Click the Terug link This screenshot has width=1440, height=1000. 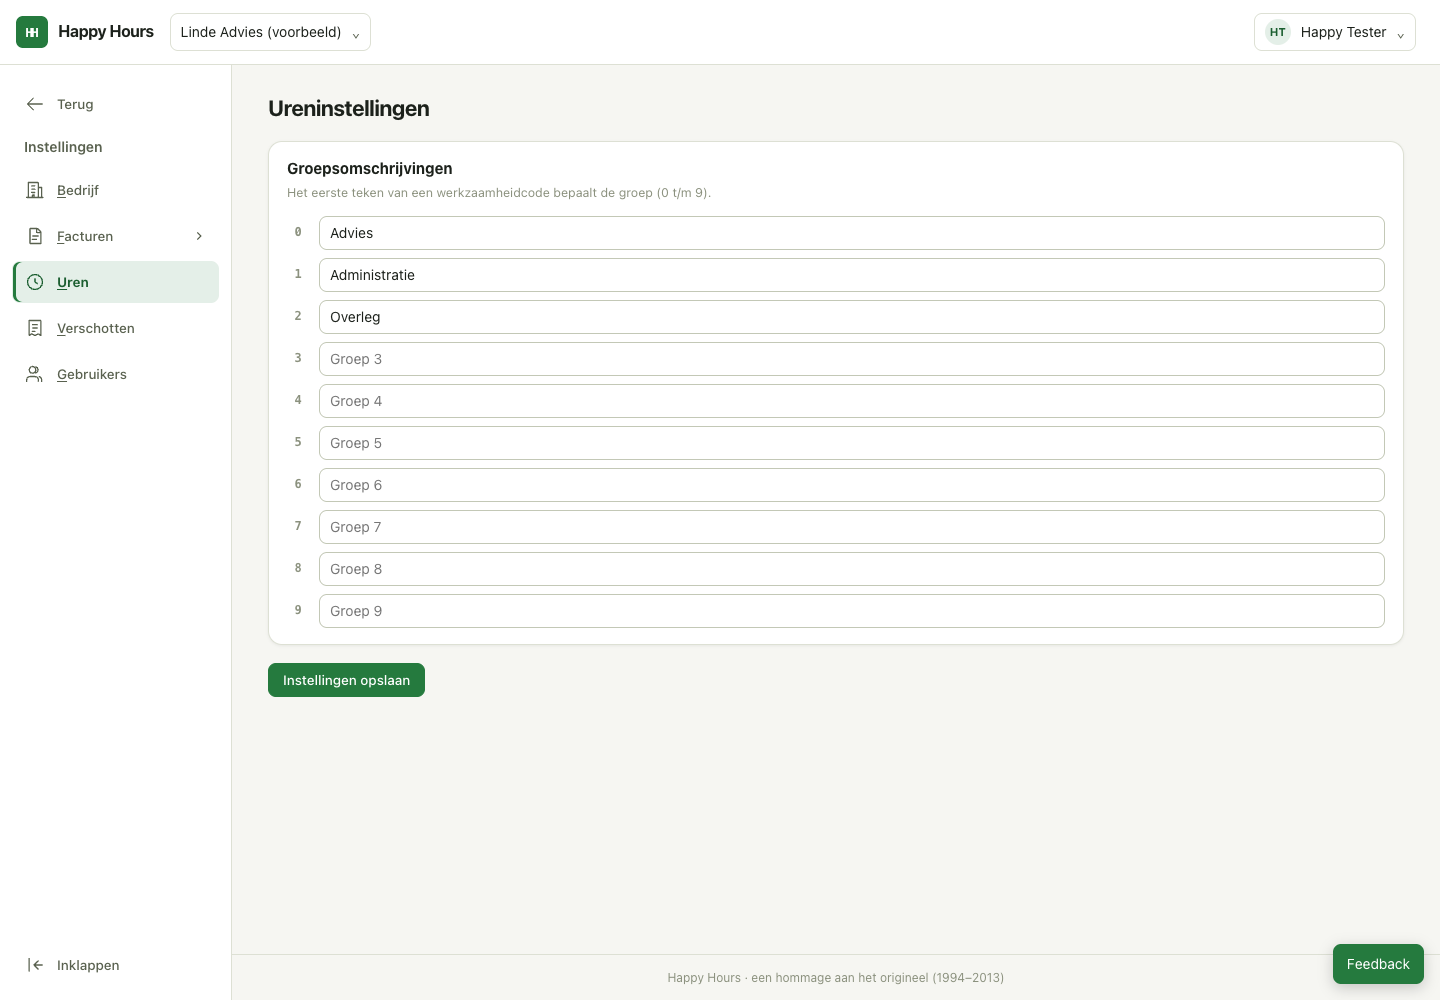[75, 104]
